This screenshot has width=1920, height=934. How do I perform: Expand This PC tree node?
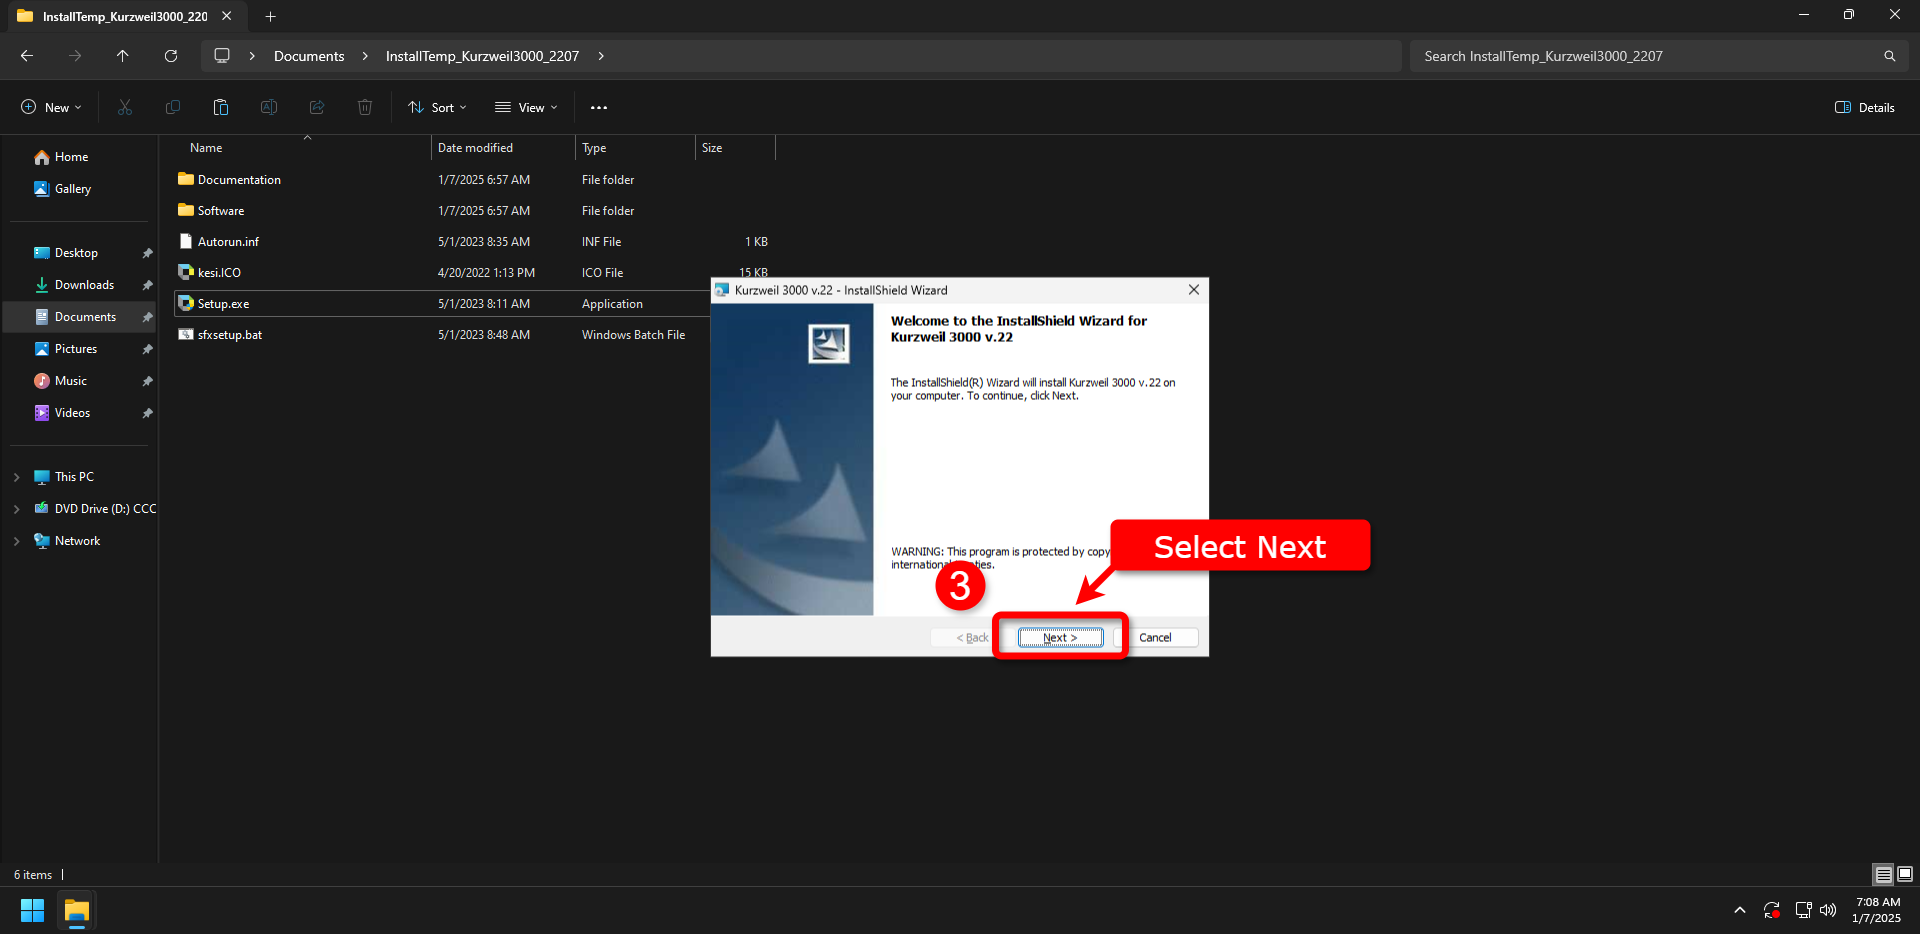(x=17, y=477)
